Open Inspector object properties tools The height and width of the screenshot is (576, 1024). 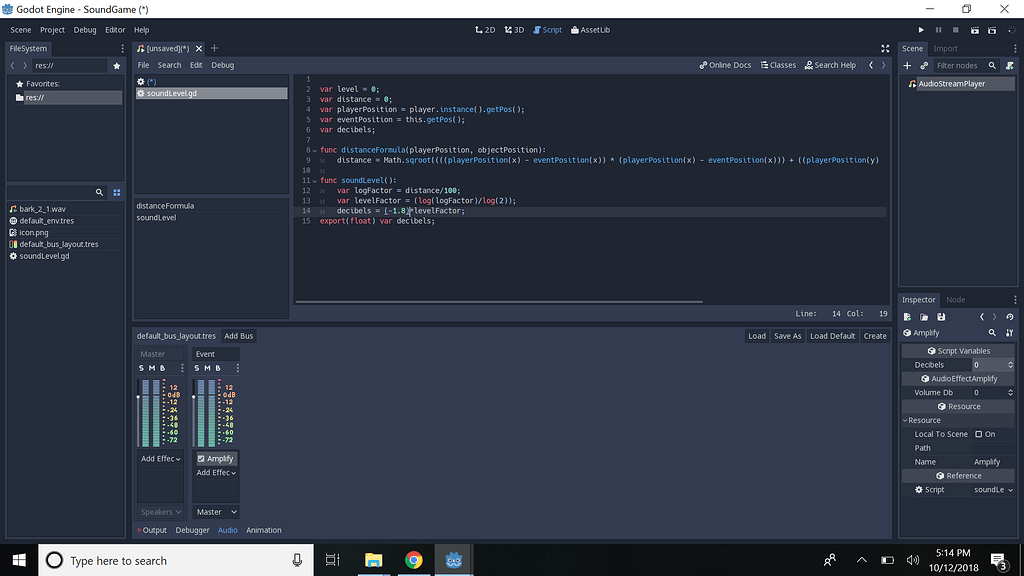[x=1010, y=333]
